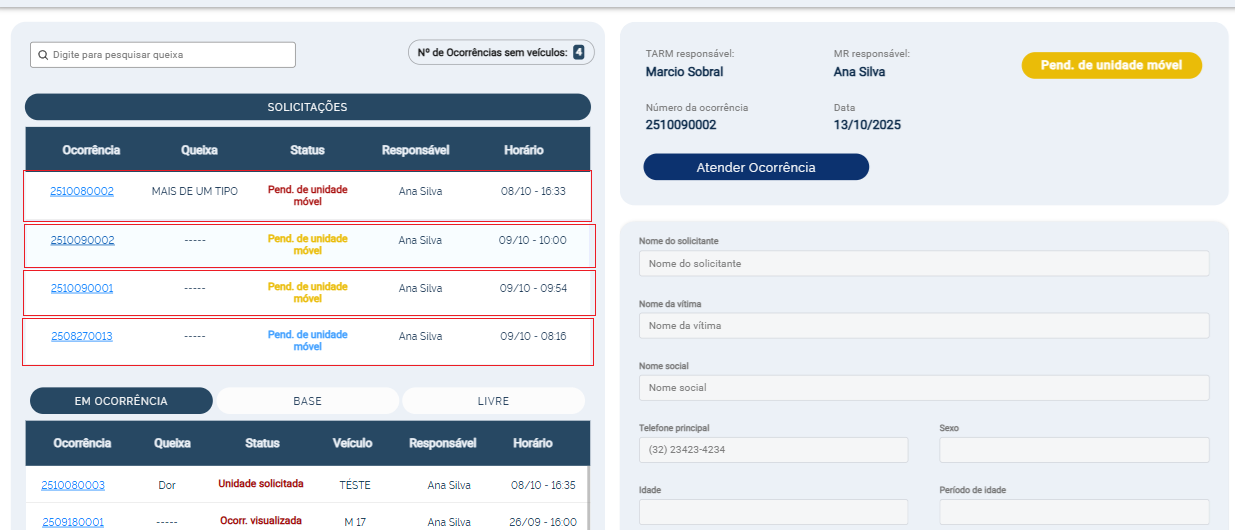Open occurrence link 2508270013

point(82,336)
